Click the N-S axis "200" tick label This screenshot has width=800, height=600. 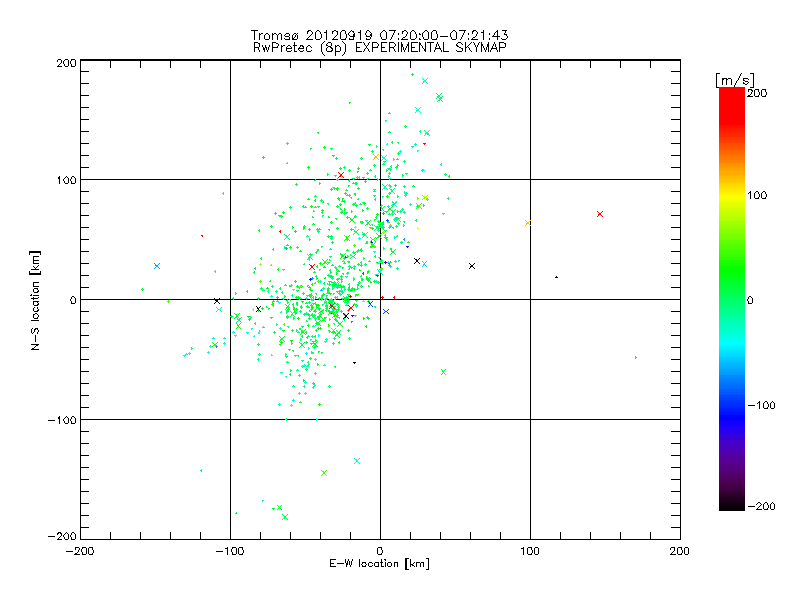[x=66, y=63]
